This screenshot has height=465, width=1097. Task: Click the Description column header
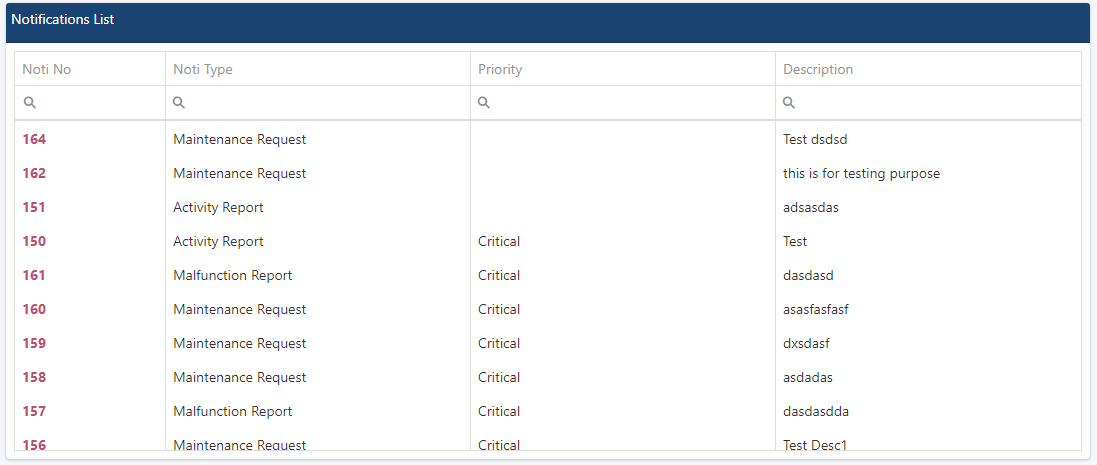click(818, 69)
